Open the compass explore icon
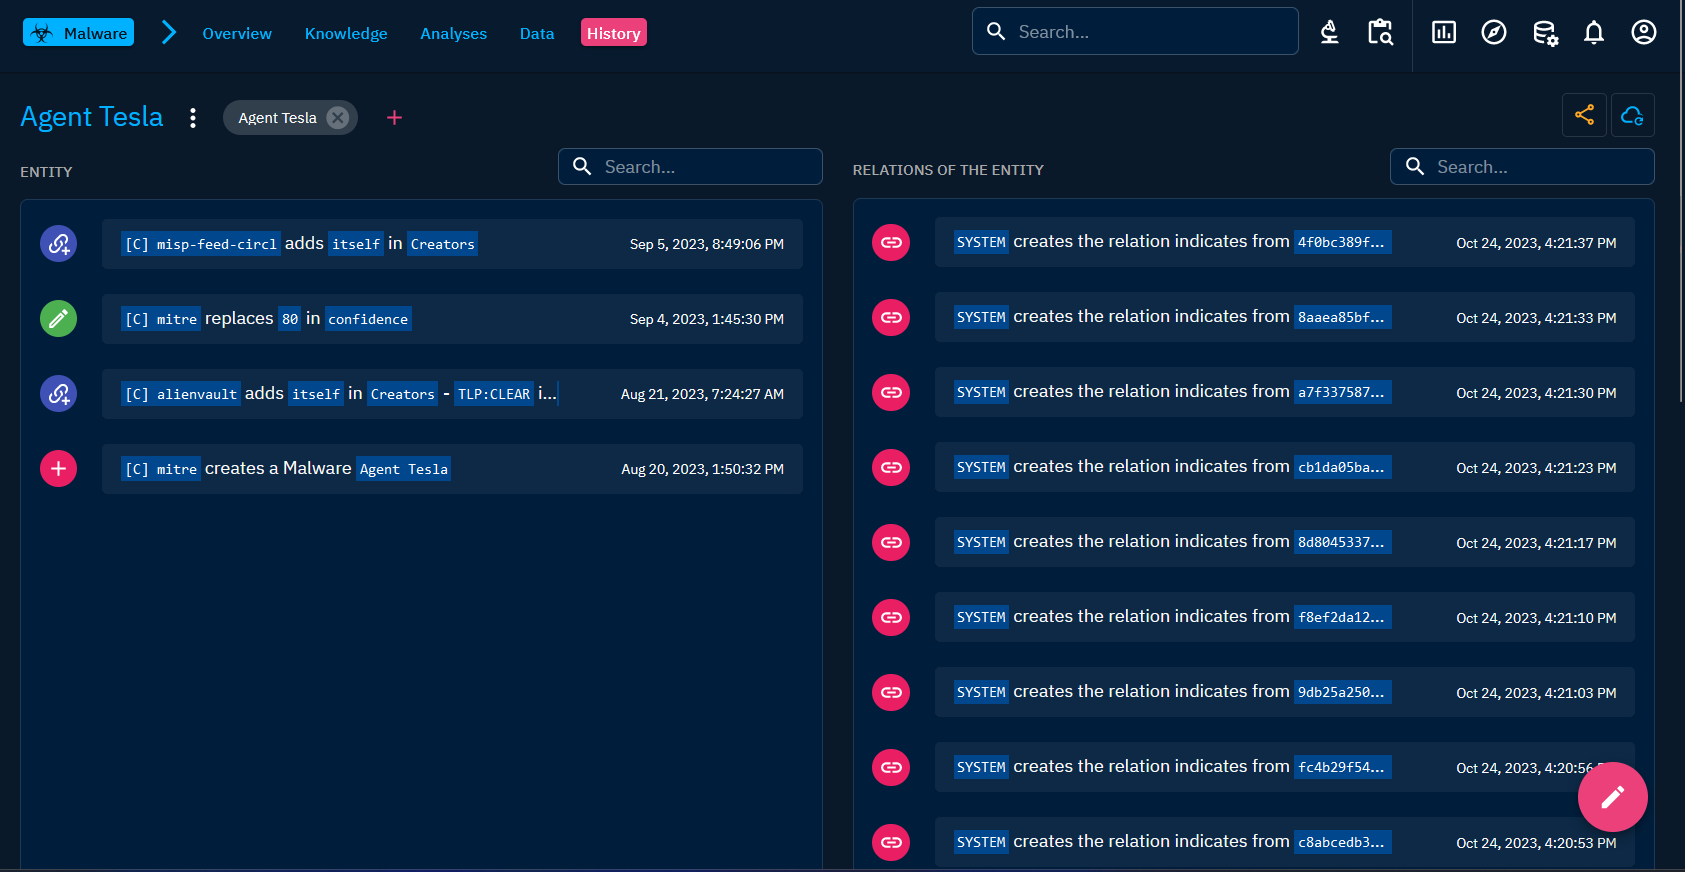 tap(1494, 33)
